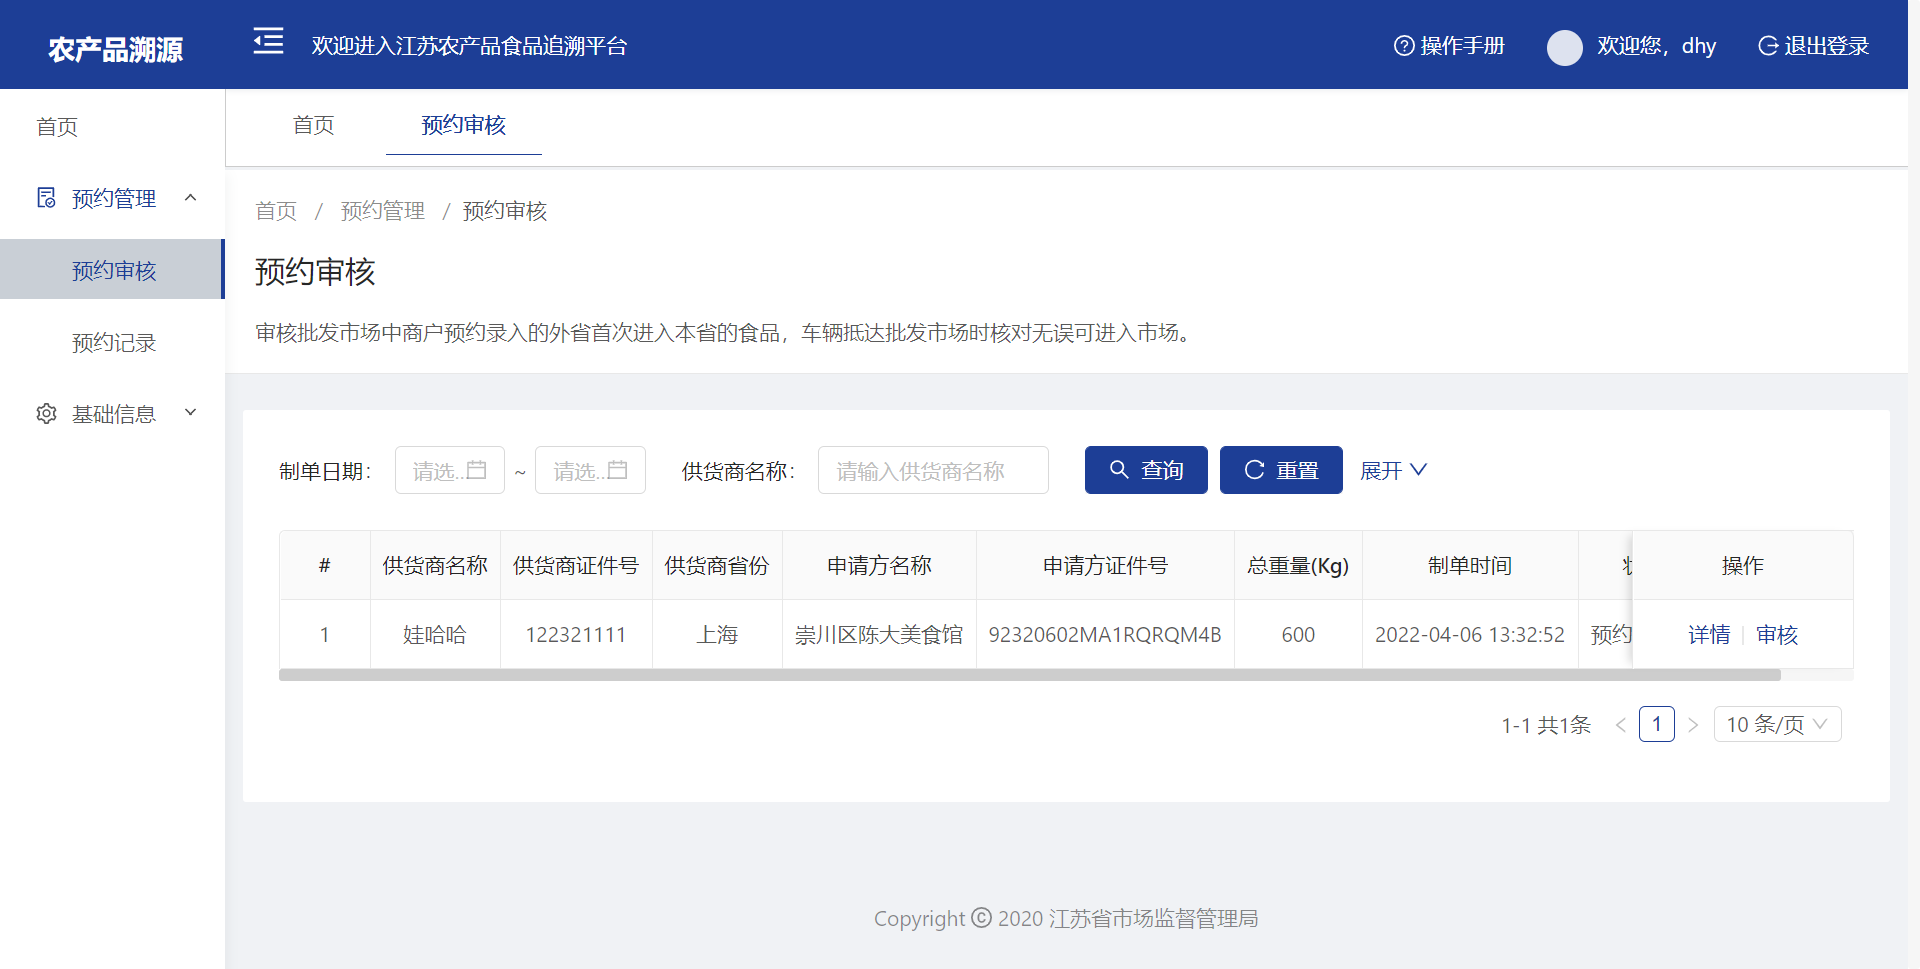Click the 基础信息 gear icon
Image resolution: width=1920 pixels, height=969 pixels.
click(x=46, y=414)
